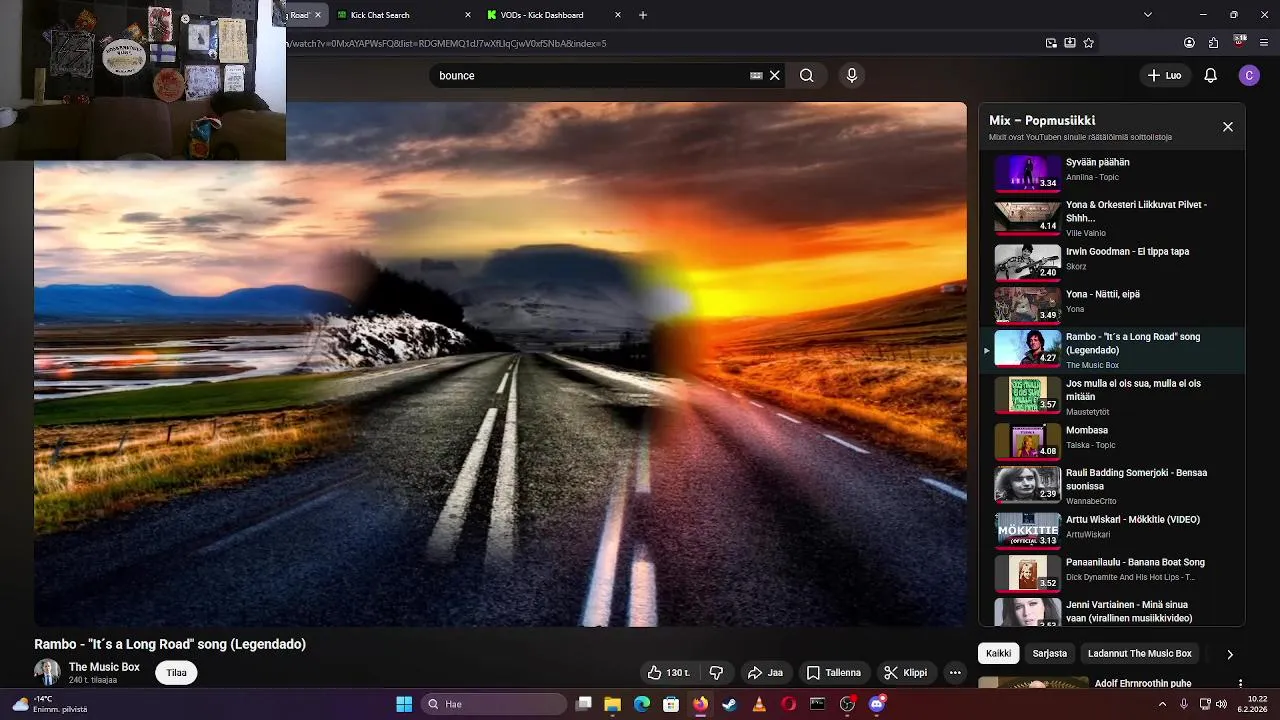Image resolution: width=1280 pixels, height=720 pixels.
Task: Open YouTube notifications bell
Action: point(1210,75)
